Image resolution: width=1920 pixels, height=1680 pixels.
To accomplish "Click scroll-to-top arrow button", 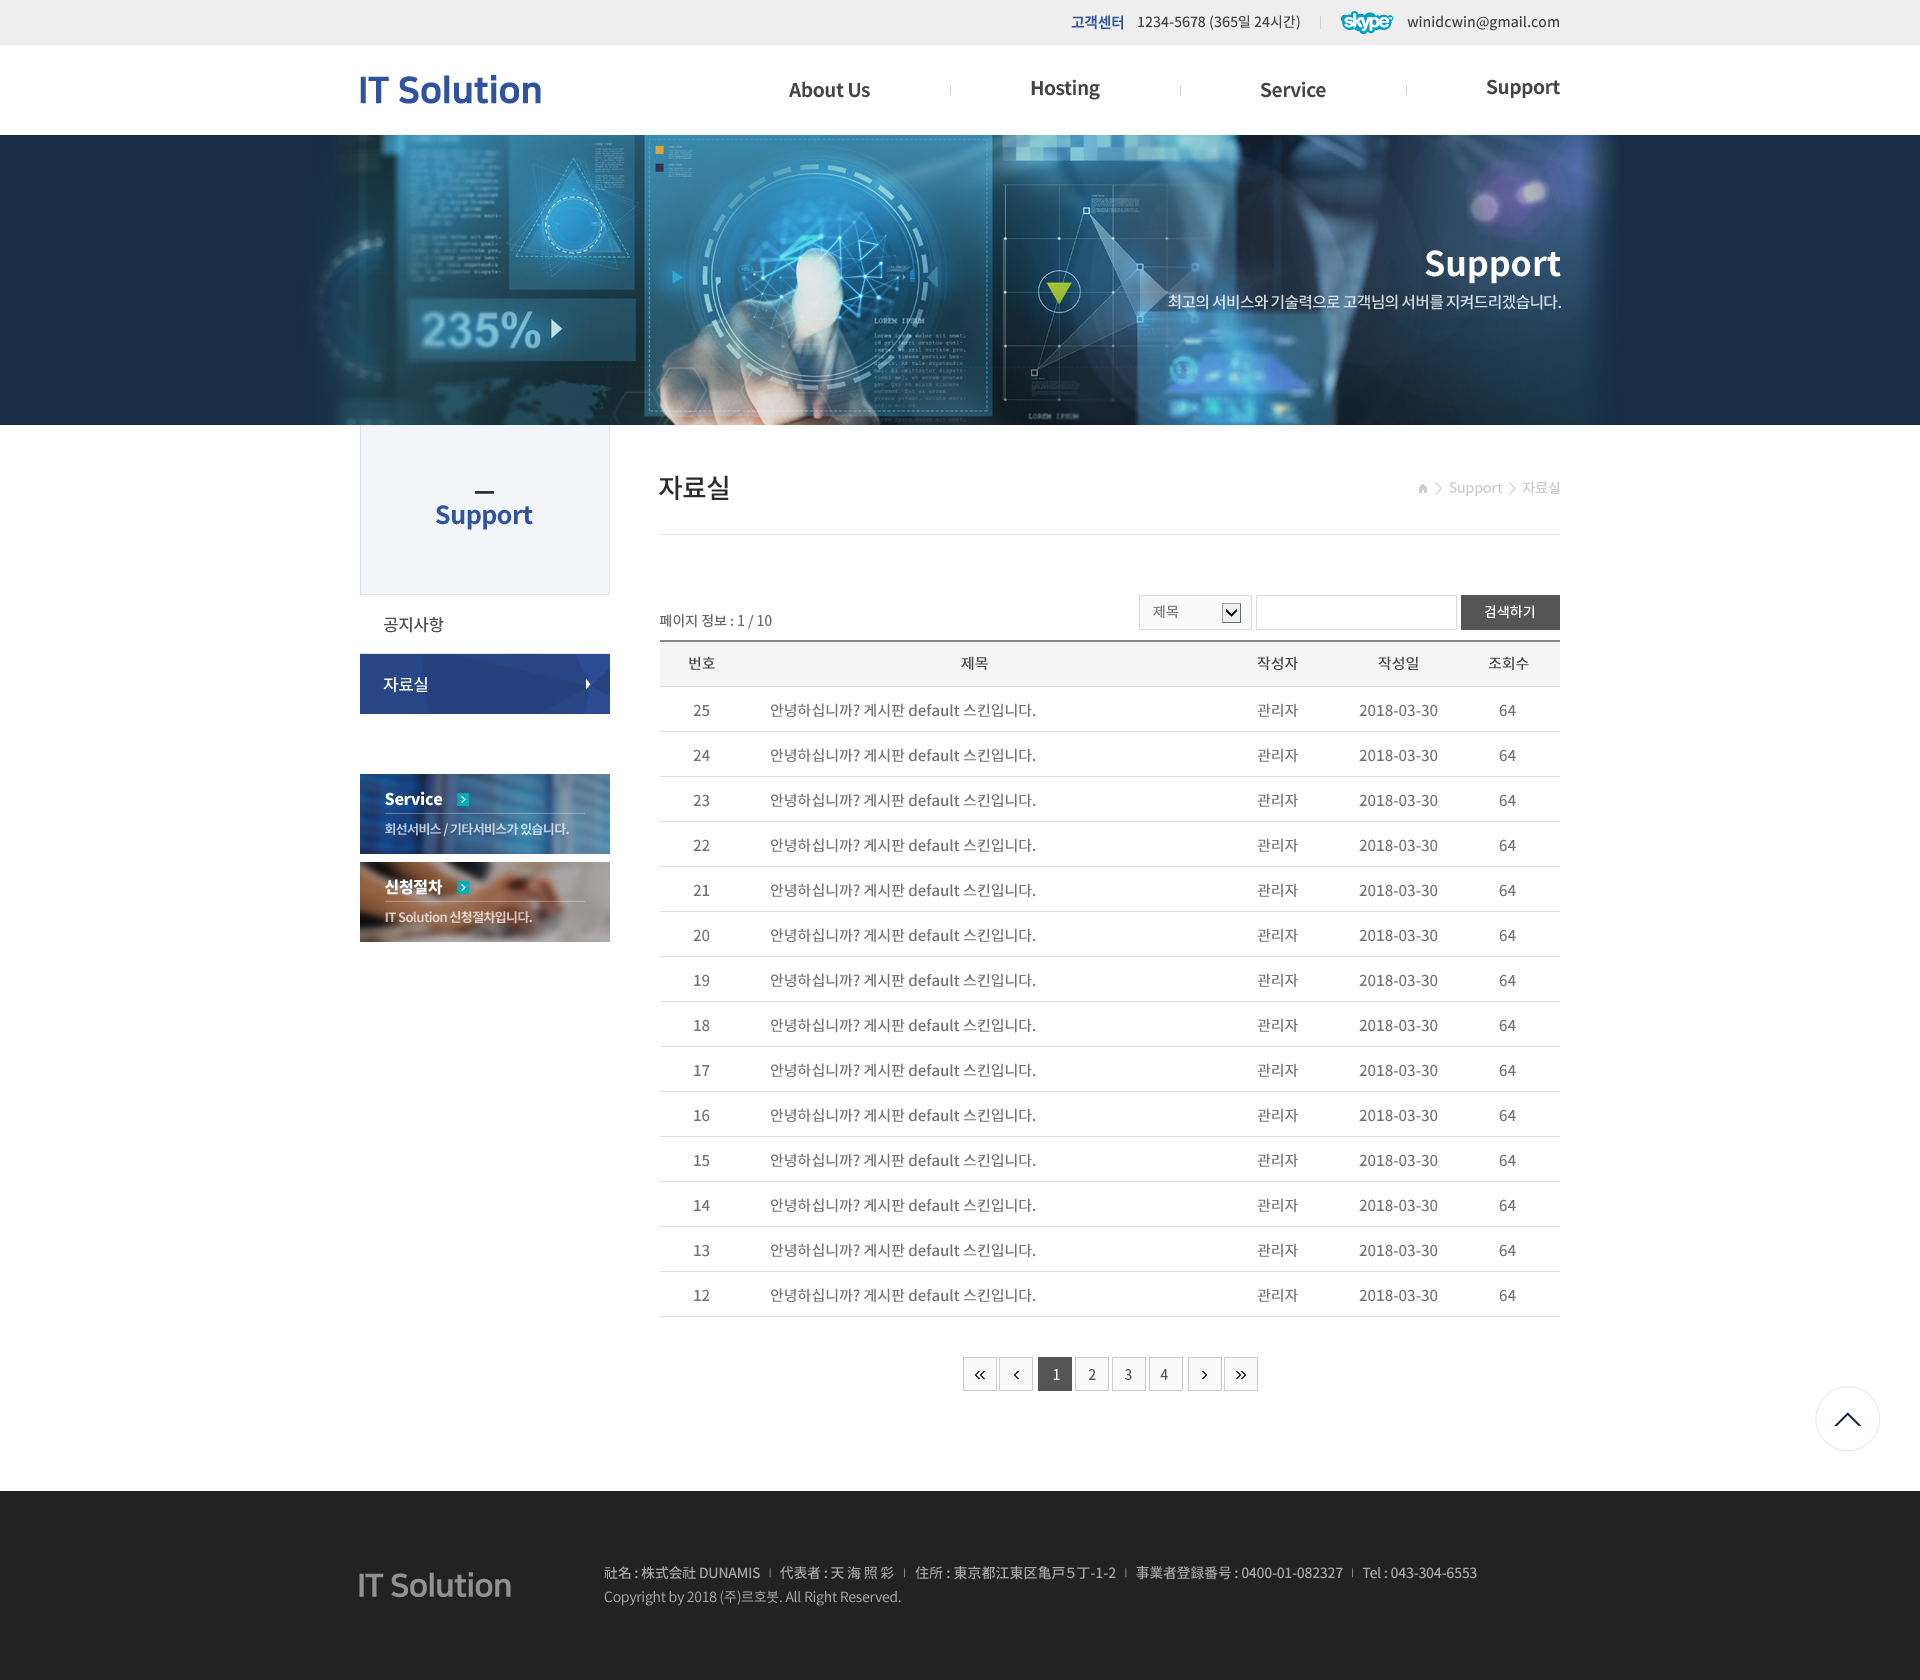I will 1846,1418.
